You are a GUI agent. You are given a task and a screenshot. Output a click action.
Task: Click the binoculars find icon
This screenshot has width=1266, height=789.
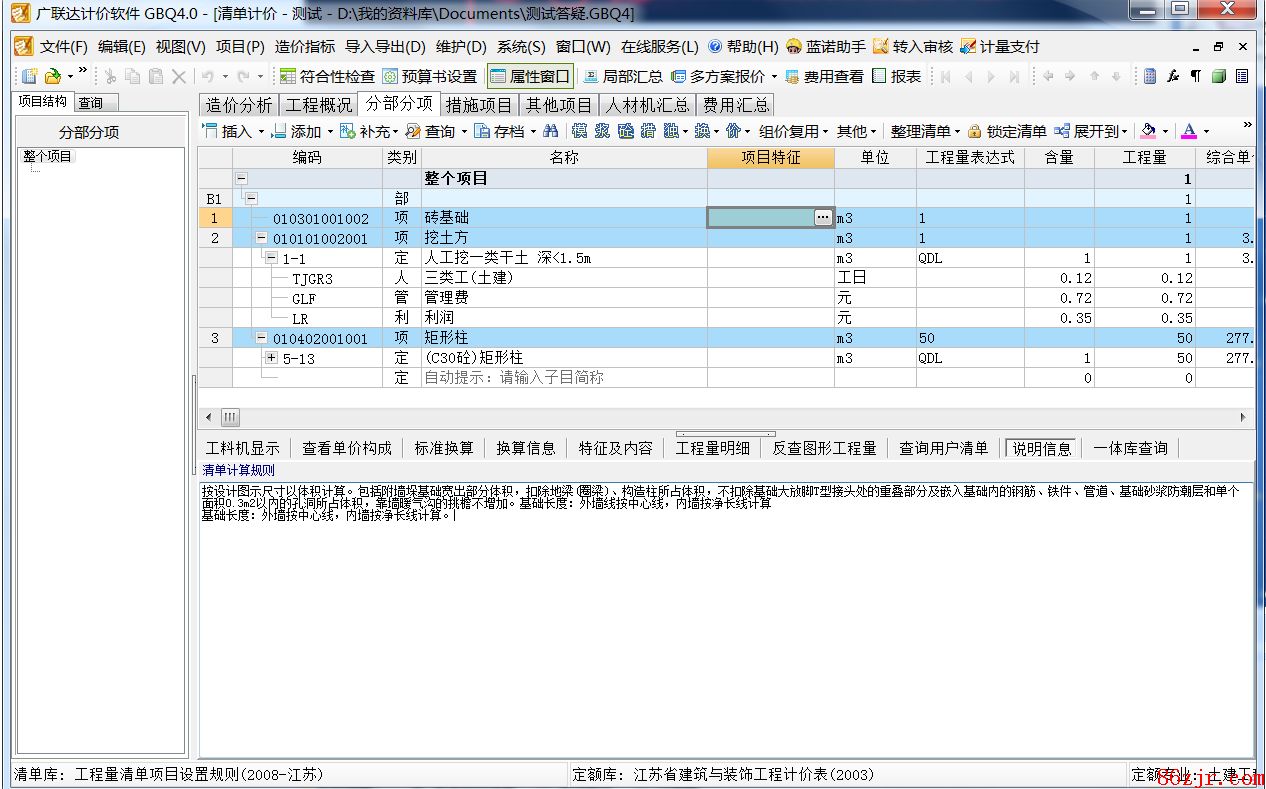[551, 131]
